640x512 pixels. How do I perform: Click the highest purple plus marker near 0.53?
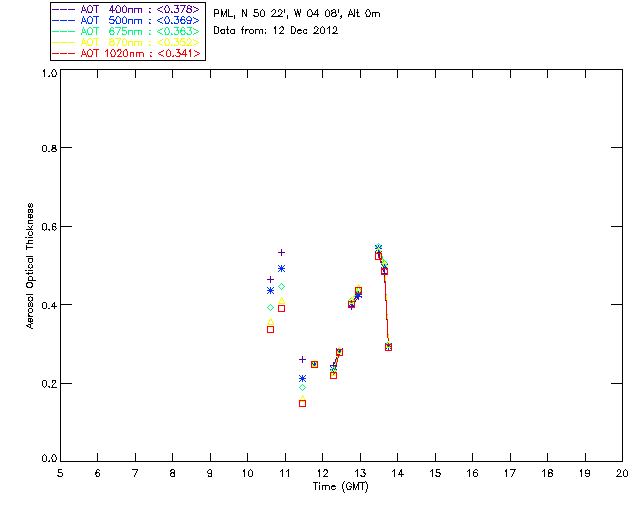(x=281, y=253)
